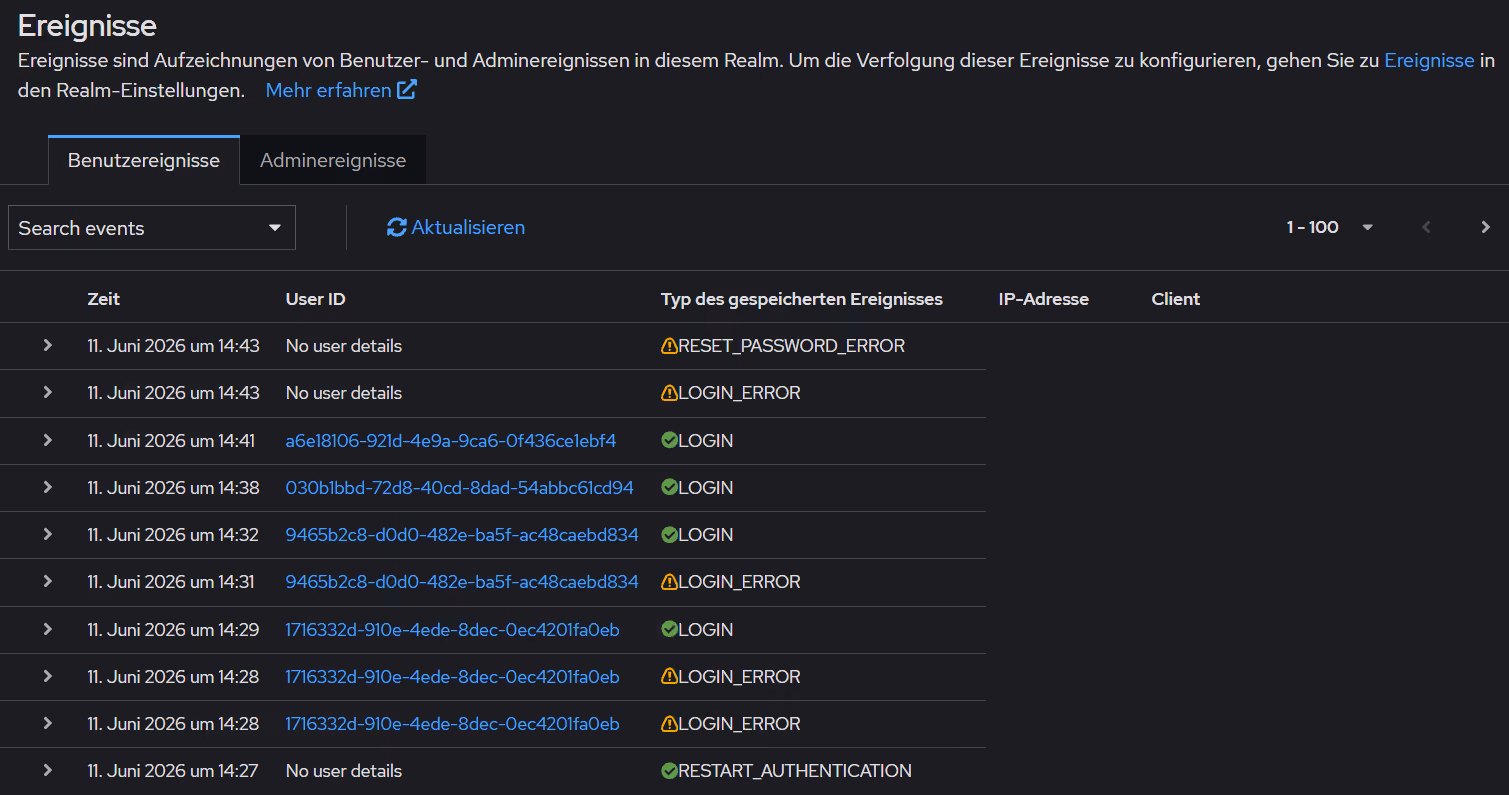Click the User ID column header

(316, 299)
